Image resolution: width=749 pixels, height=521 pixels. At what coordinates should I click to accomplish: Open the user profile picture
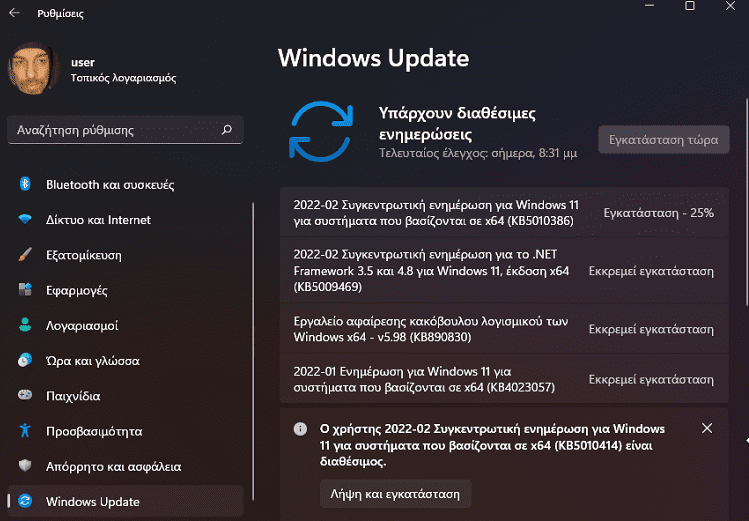(x=33, y=68)
